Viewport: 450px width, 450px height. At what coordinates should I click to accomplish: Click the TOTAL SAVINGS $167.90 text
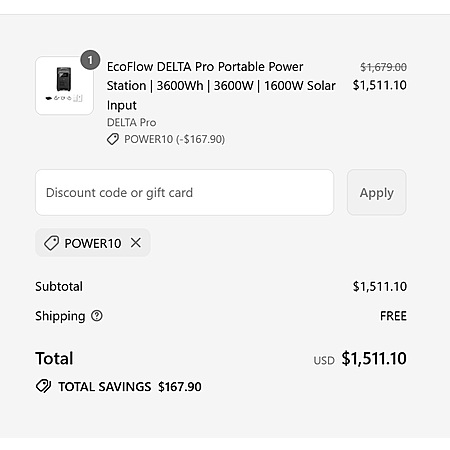[130, 387]
